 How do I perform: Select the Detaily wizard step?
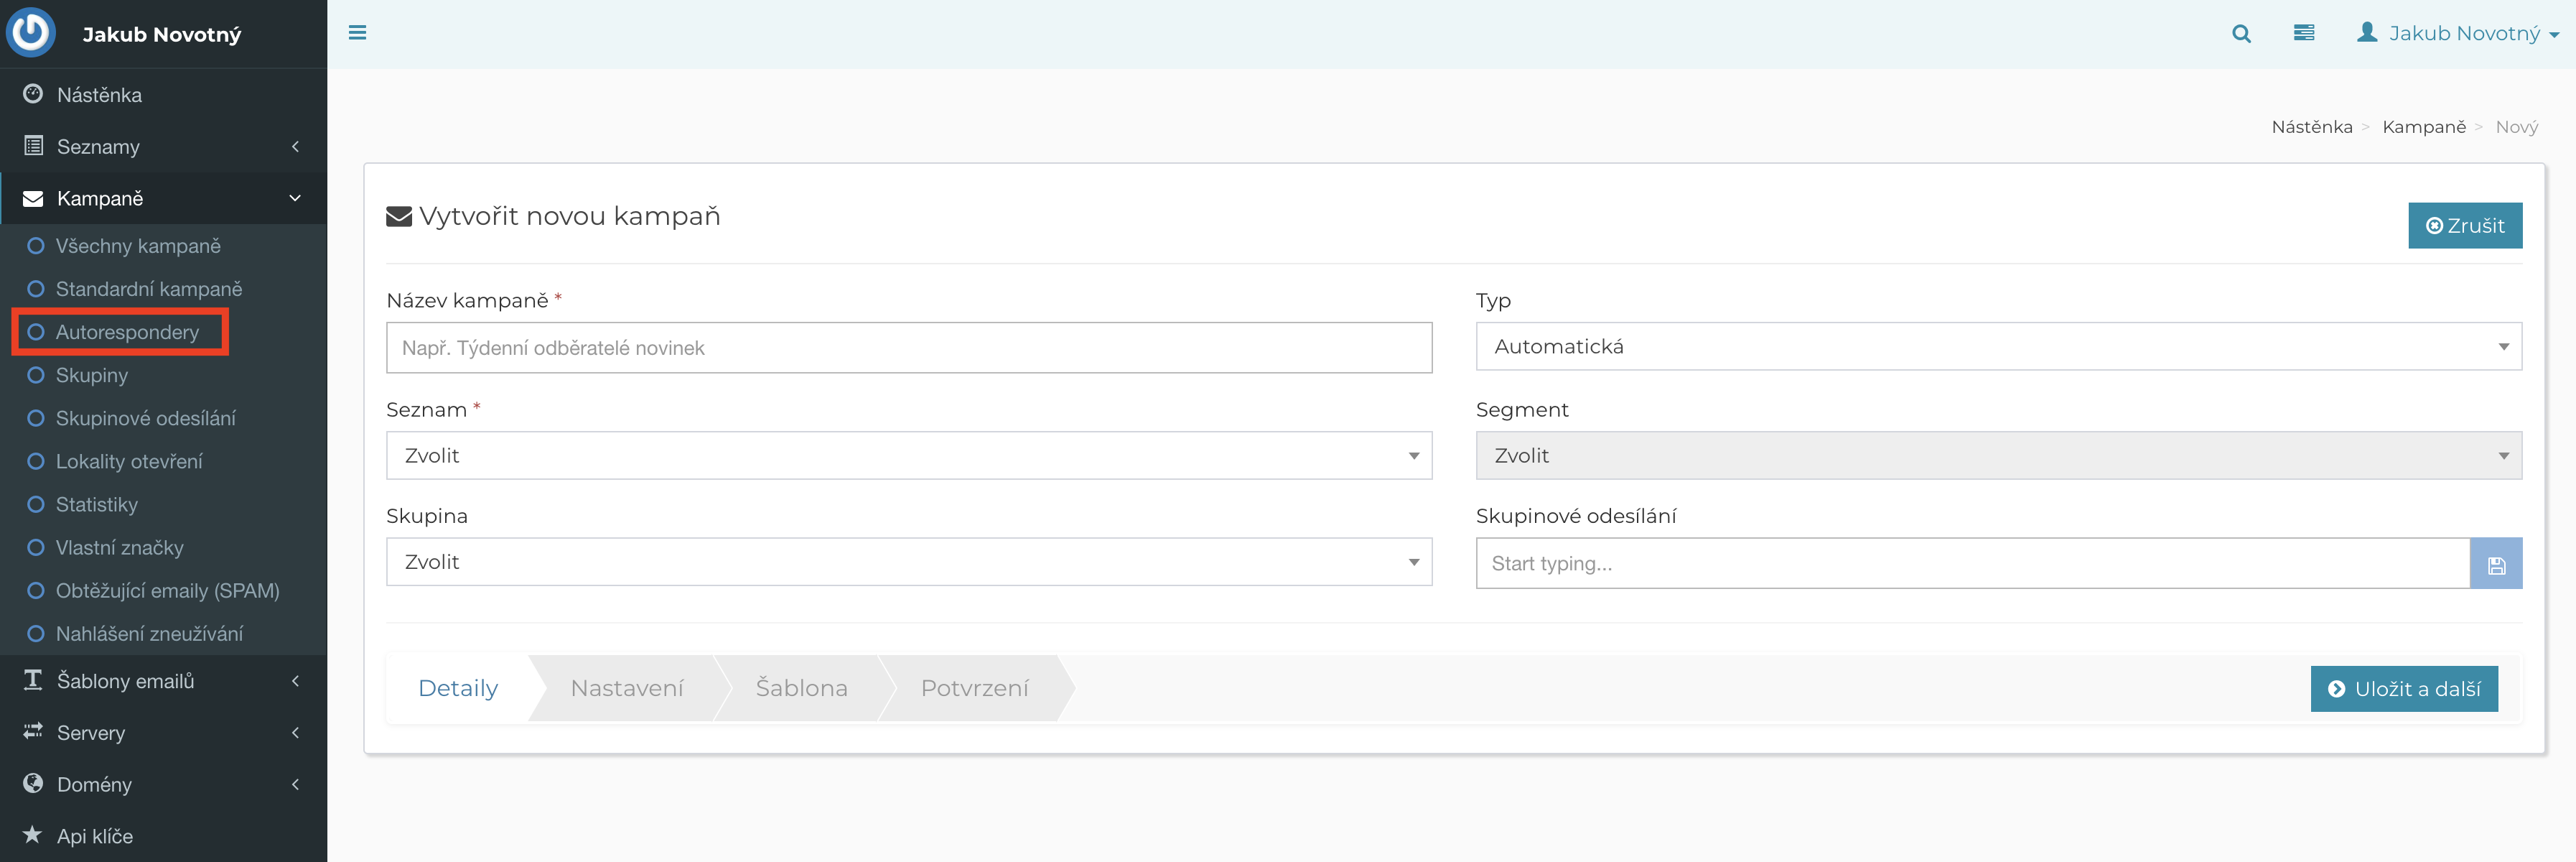pos(458,688)
